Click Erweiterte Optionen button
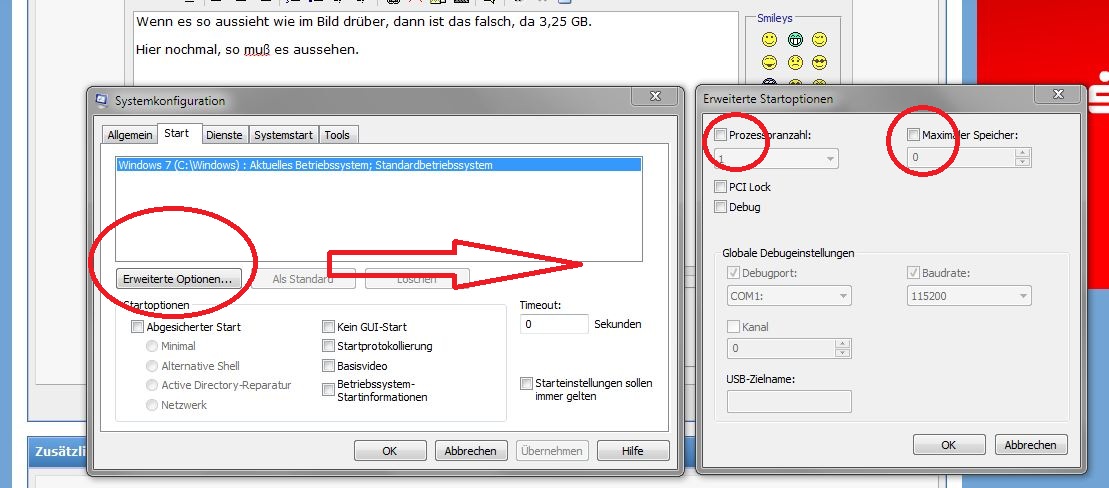This screenshot has width=1109, height=488. click(x=178, y=279)
